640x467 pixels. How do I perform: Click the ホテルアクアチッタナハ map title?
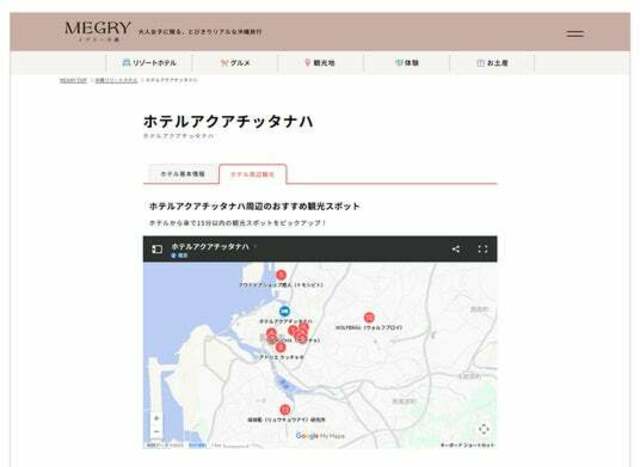[210, 247]
